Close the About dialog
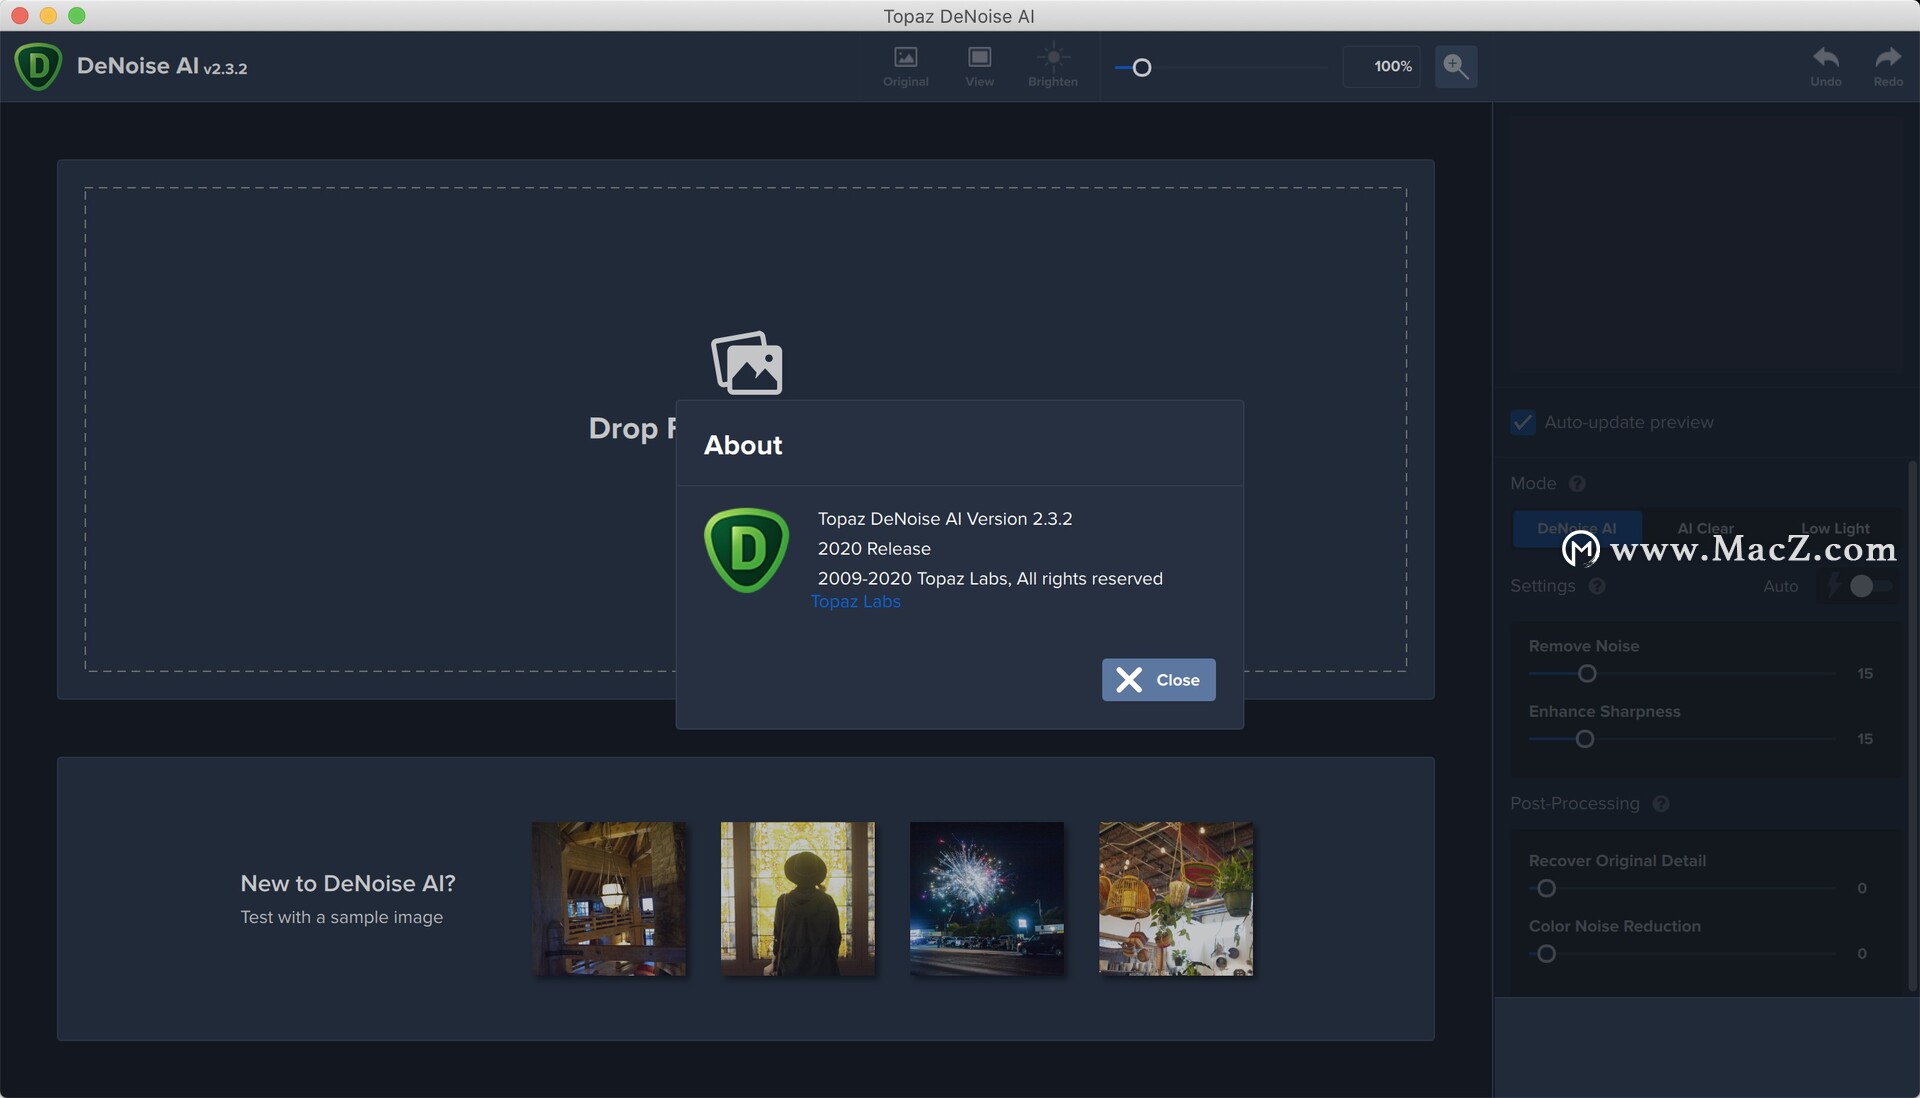 (1158, 680)
